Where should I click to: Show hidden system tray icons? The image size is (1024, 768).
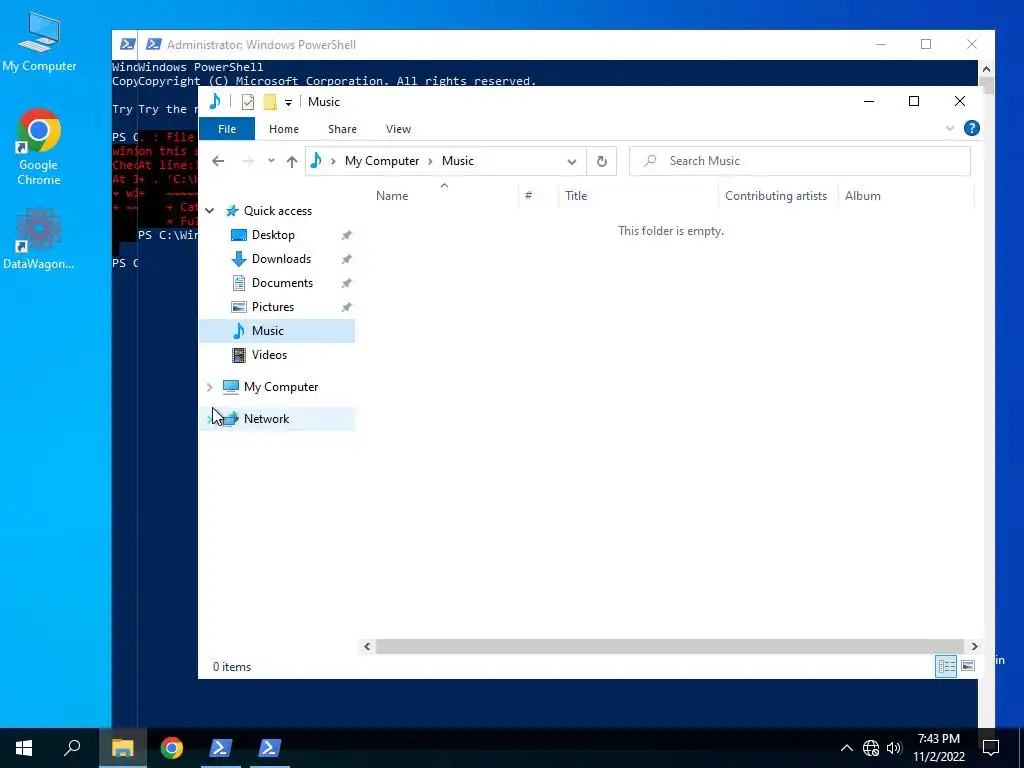point(846,748)
